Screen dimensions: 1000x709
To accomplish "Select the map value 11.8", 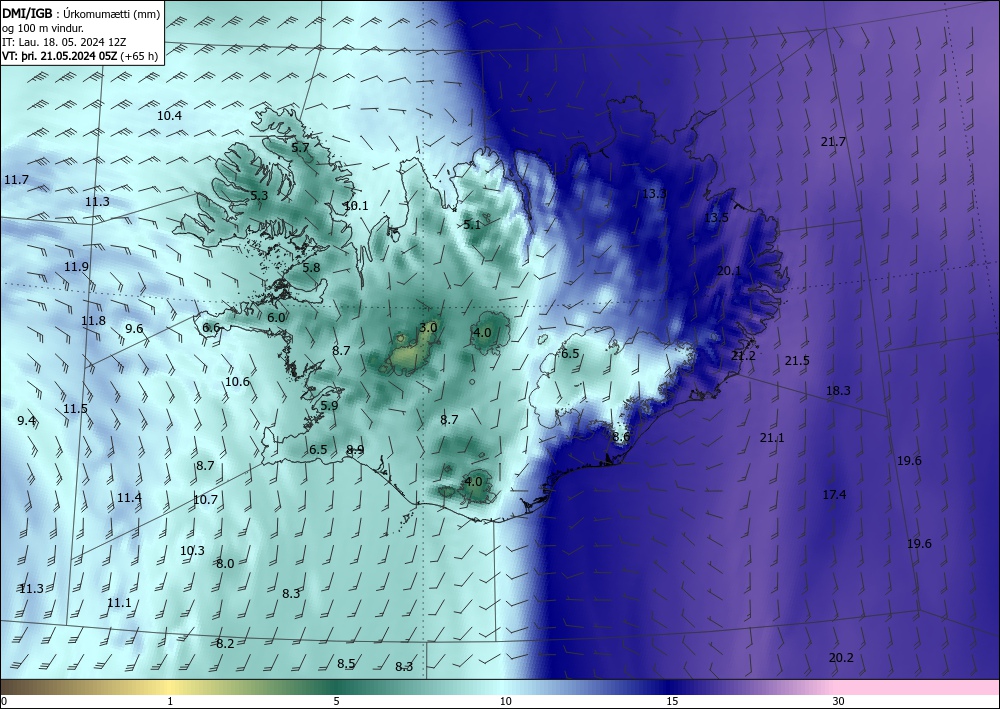I will point(94,321).
